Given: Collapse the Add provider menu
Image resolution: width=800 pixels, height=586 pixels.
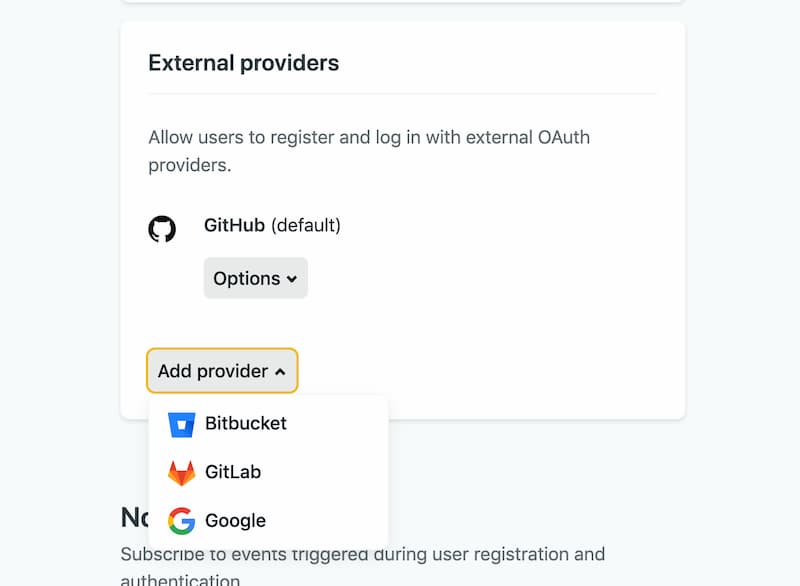Looking at the screenshot, I should pyautogui.click(x=221, y=371).
